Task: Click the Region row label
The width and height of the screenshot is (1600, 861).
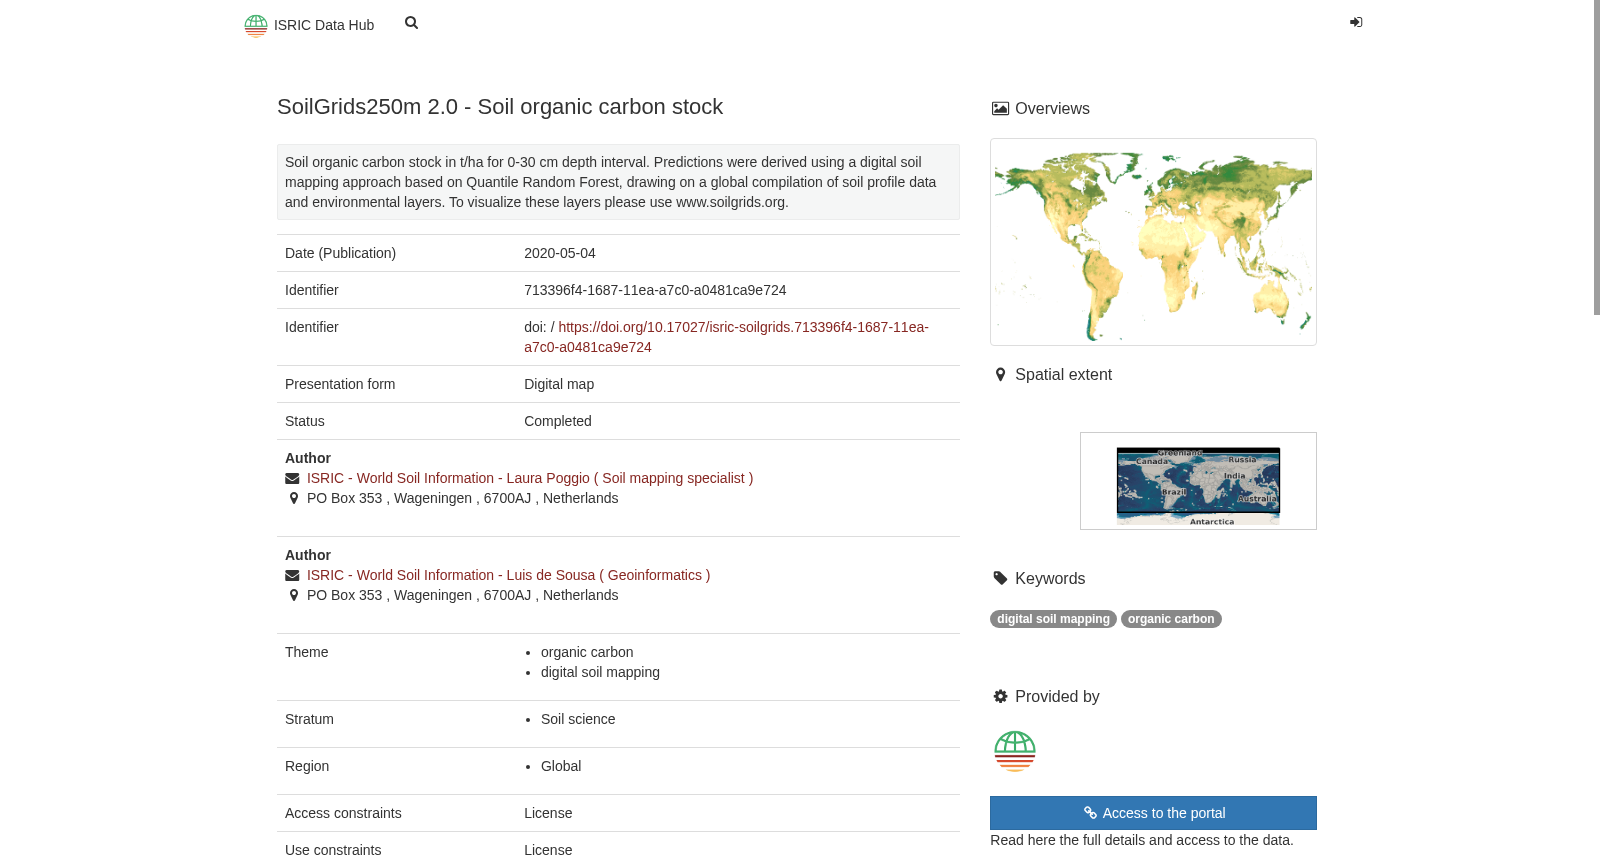Action: [x=307, y=766]
